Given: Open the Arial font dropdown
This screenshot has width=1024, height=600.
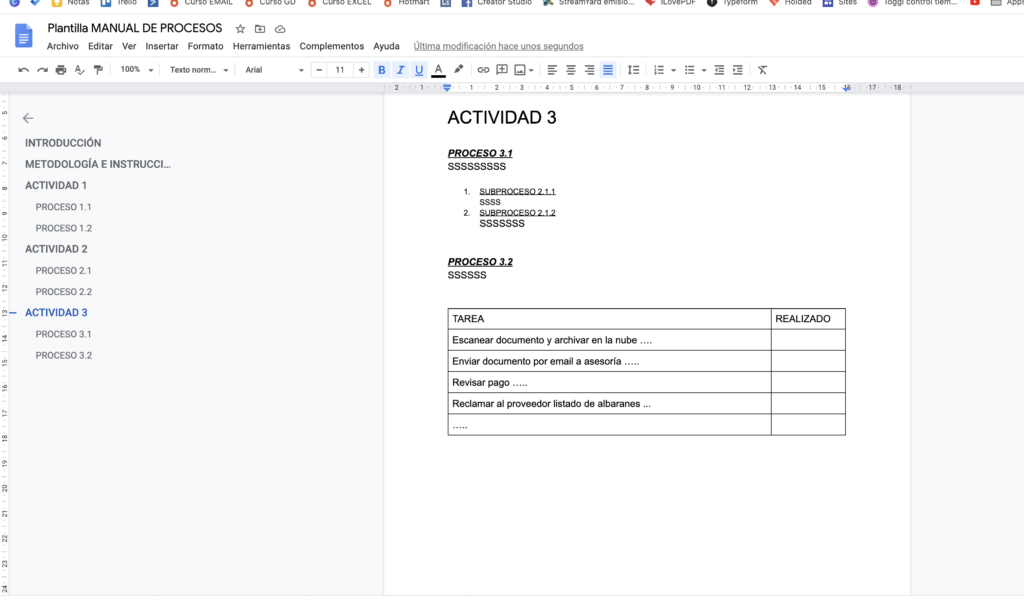Looking at the screenshot, I should coord(274,70).
